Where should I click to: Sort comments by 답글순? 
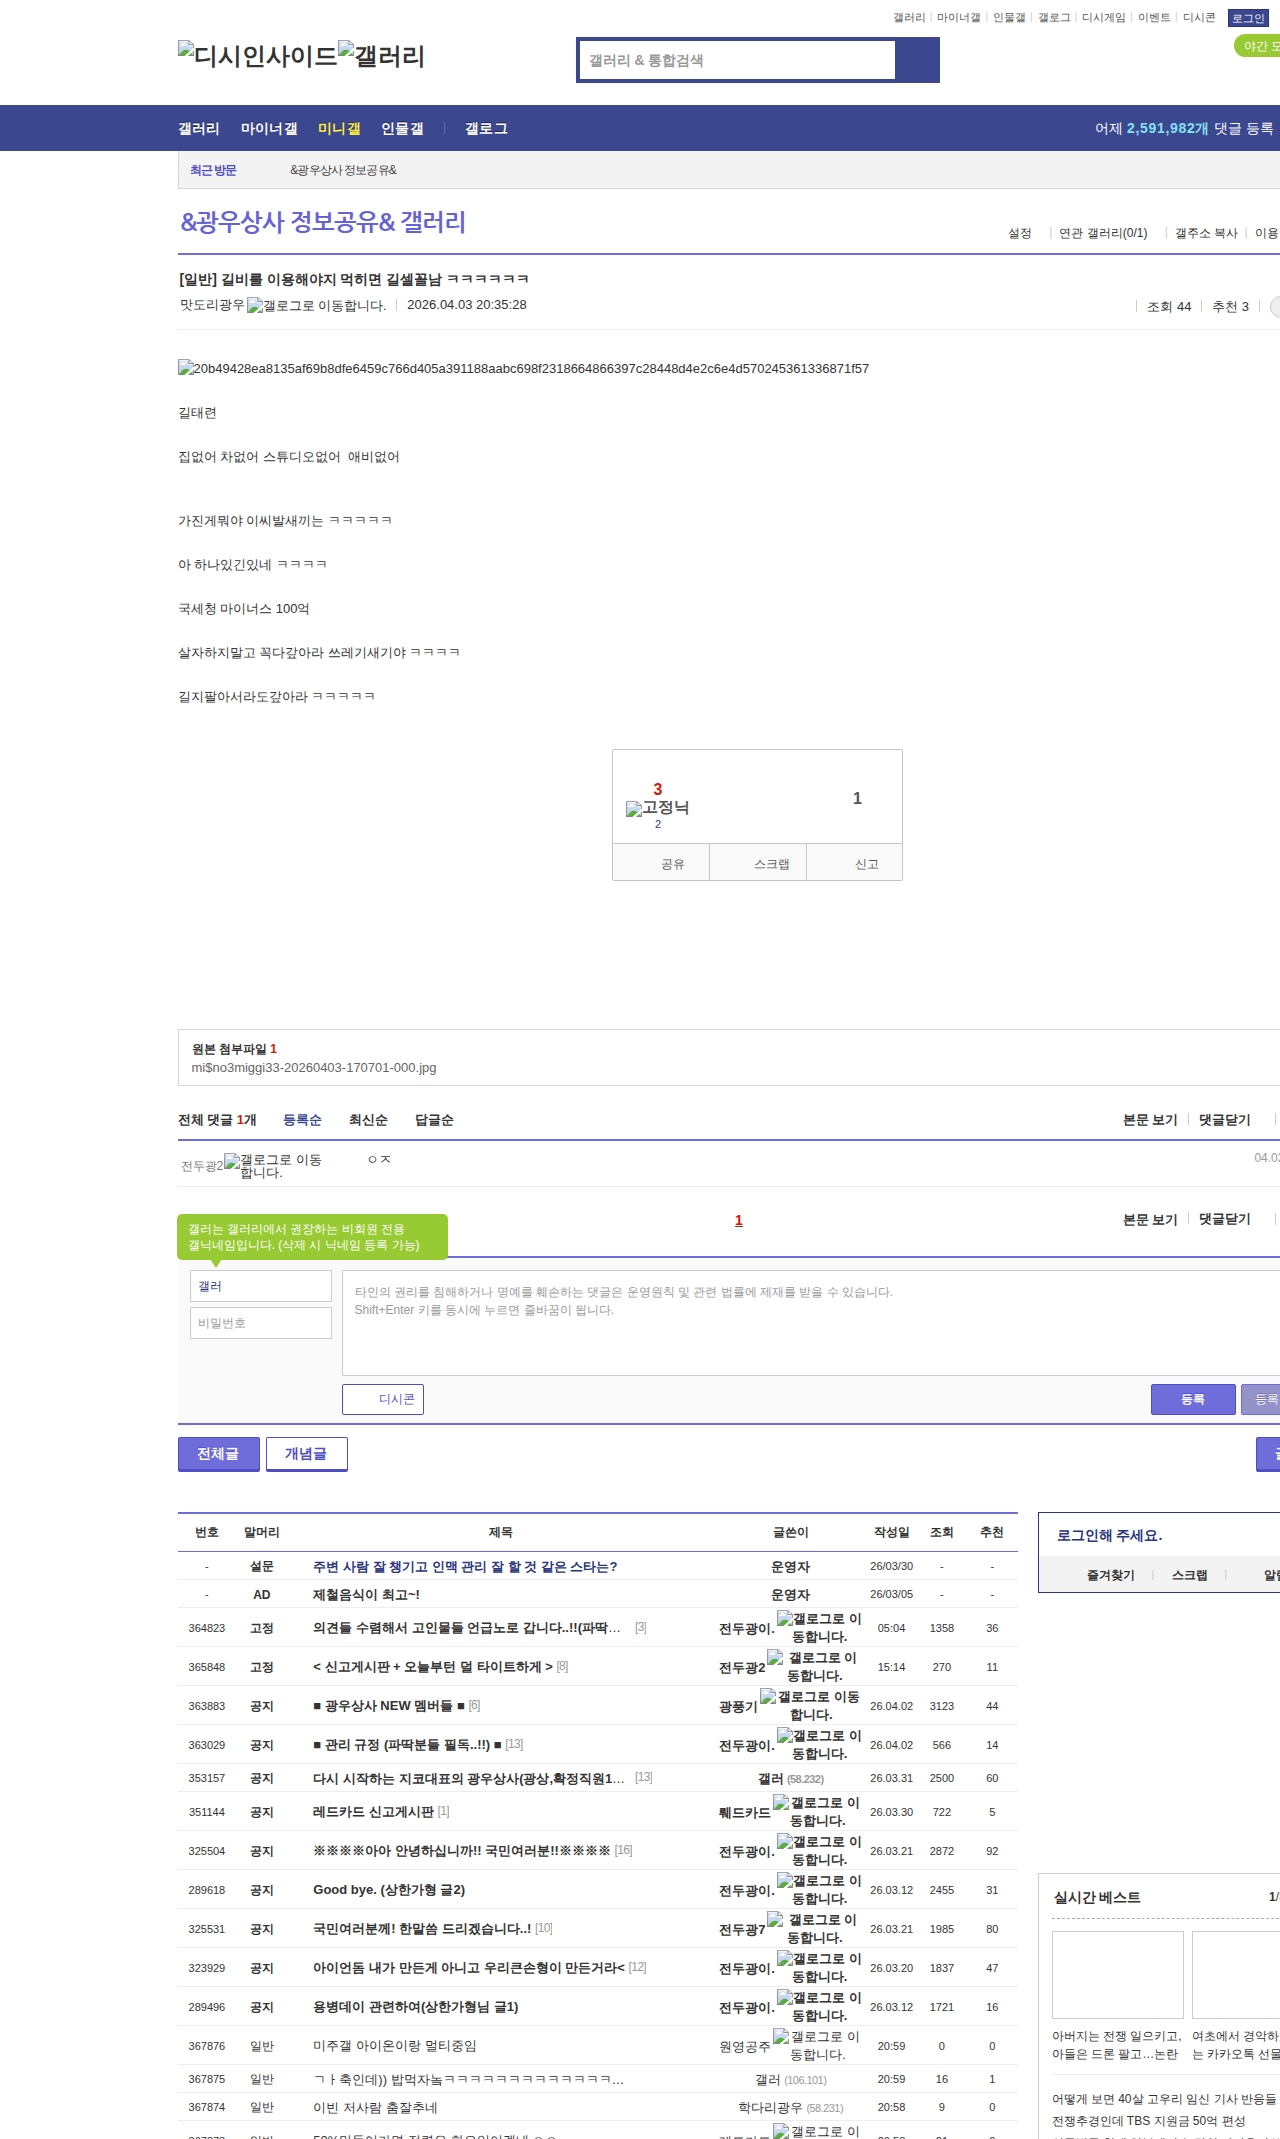434,1120
